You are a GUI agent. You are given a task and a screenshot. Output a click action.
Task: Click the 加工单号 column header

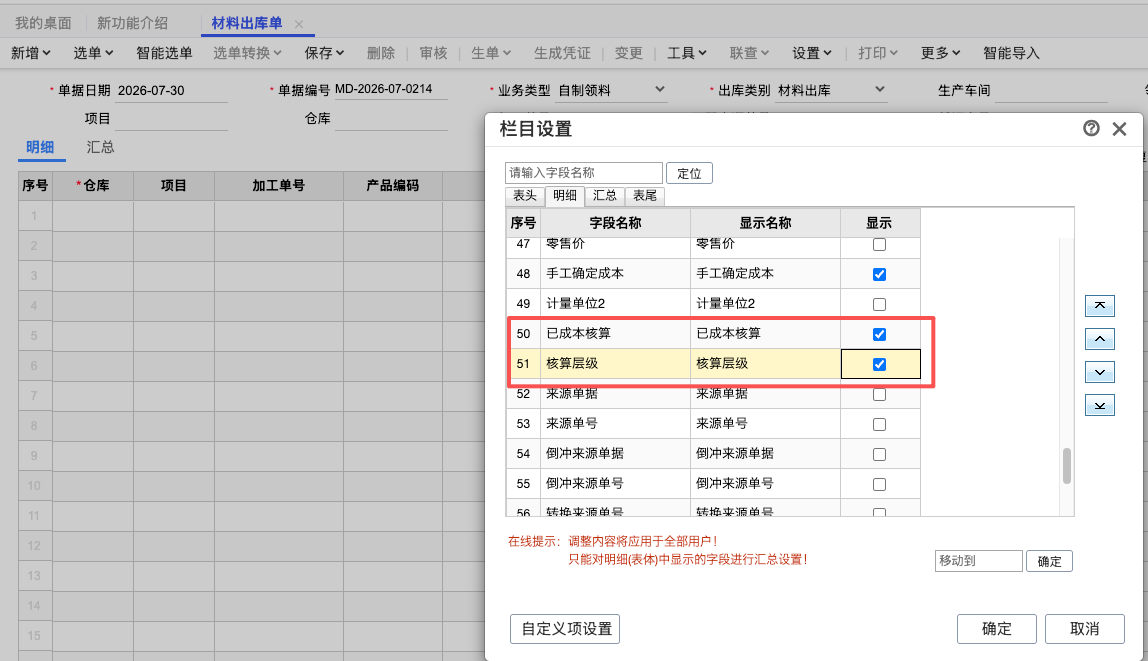click(x=278, y=186)
